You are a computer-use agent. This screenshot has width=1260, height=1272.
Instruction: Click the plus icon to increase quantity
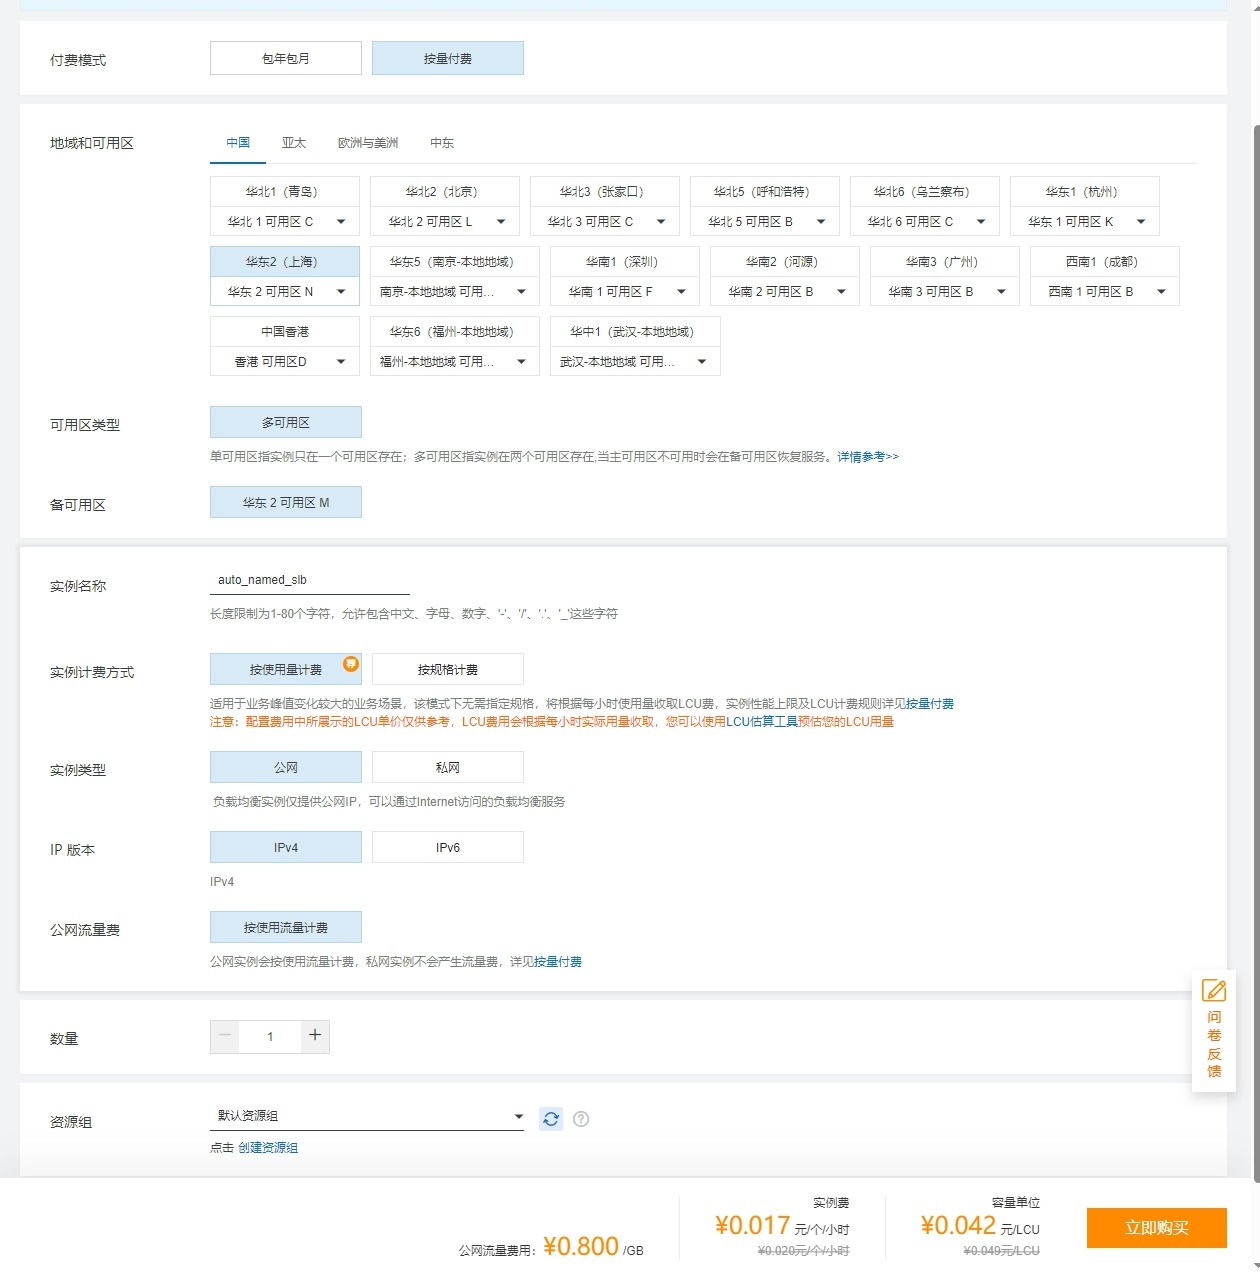coord(315,1036)
